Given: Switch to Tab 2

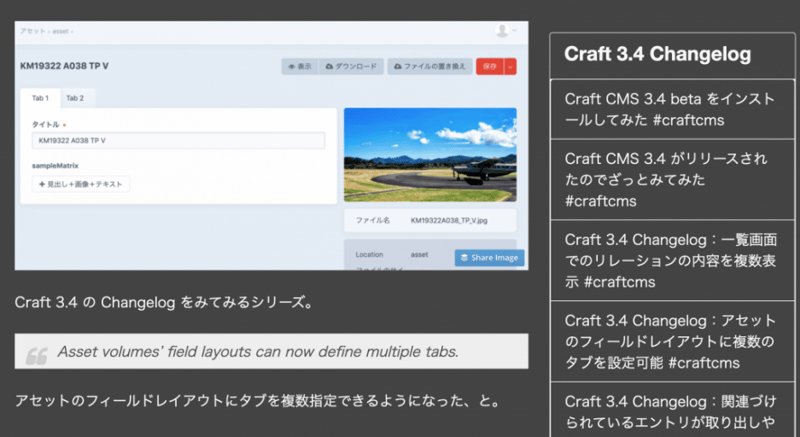Looking at the screenshot, I should point(75,98).
